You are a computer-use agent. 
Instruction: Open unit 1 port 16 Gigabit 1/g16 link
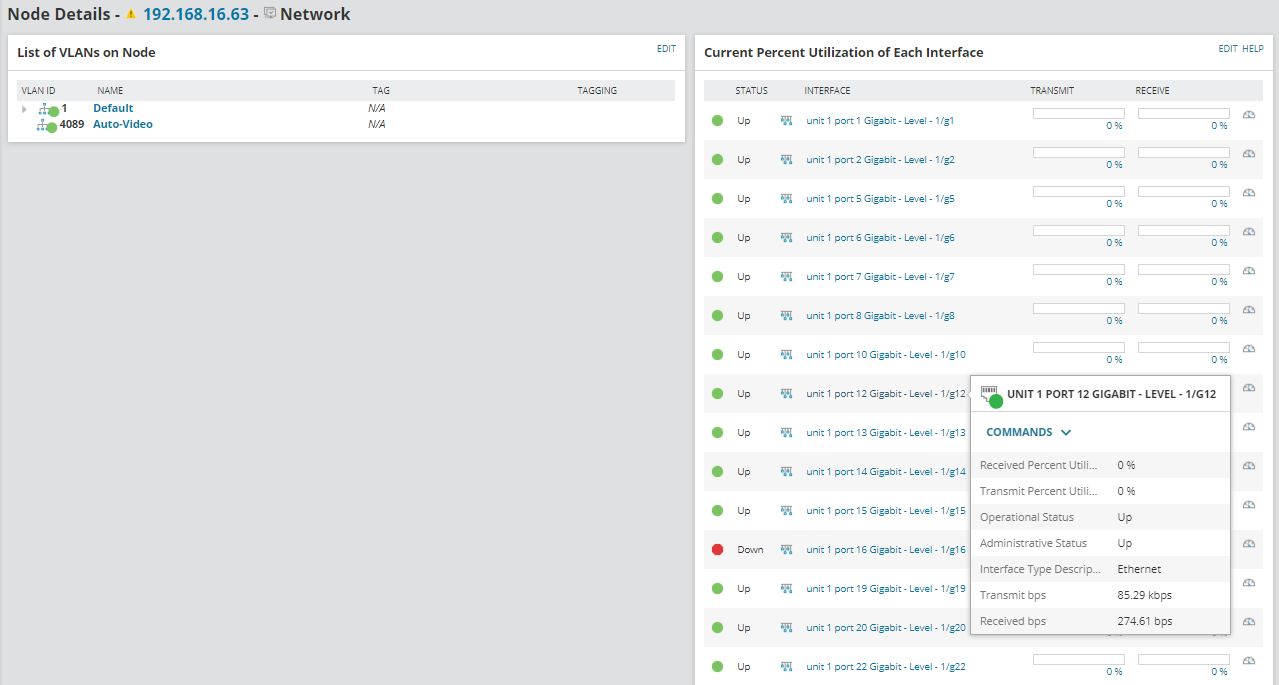pyautogui.click(x=886, y=550)
